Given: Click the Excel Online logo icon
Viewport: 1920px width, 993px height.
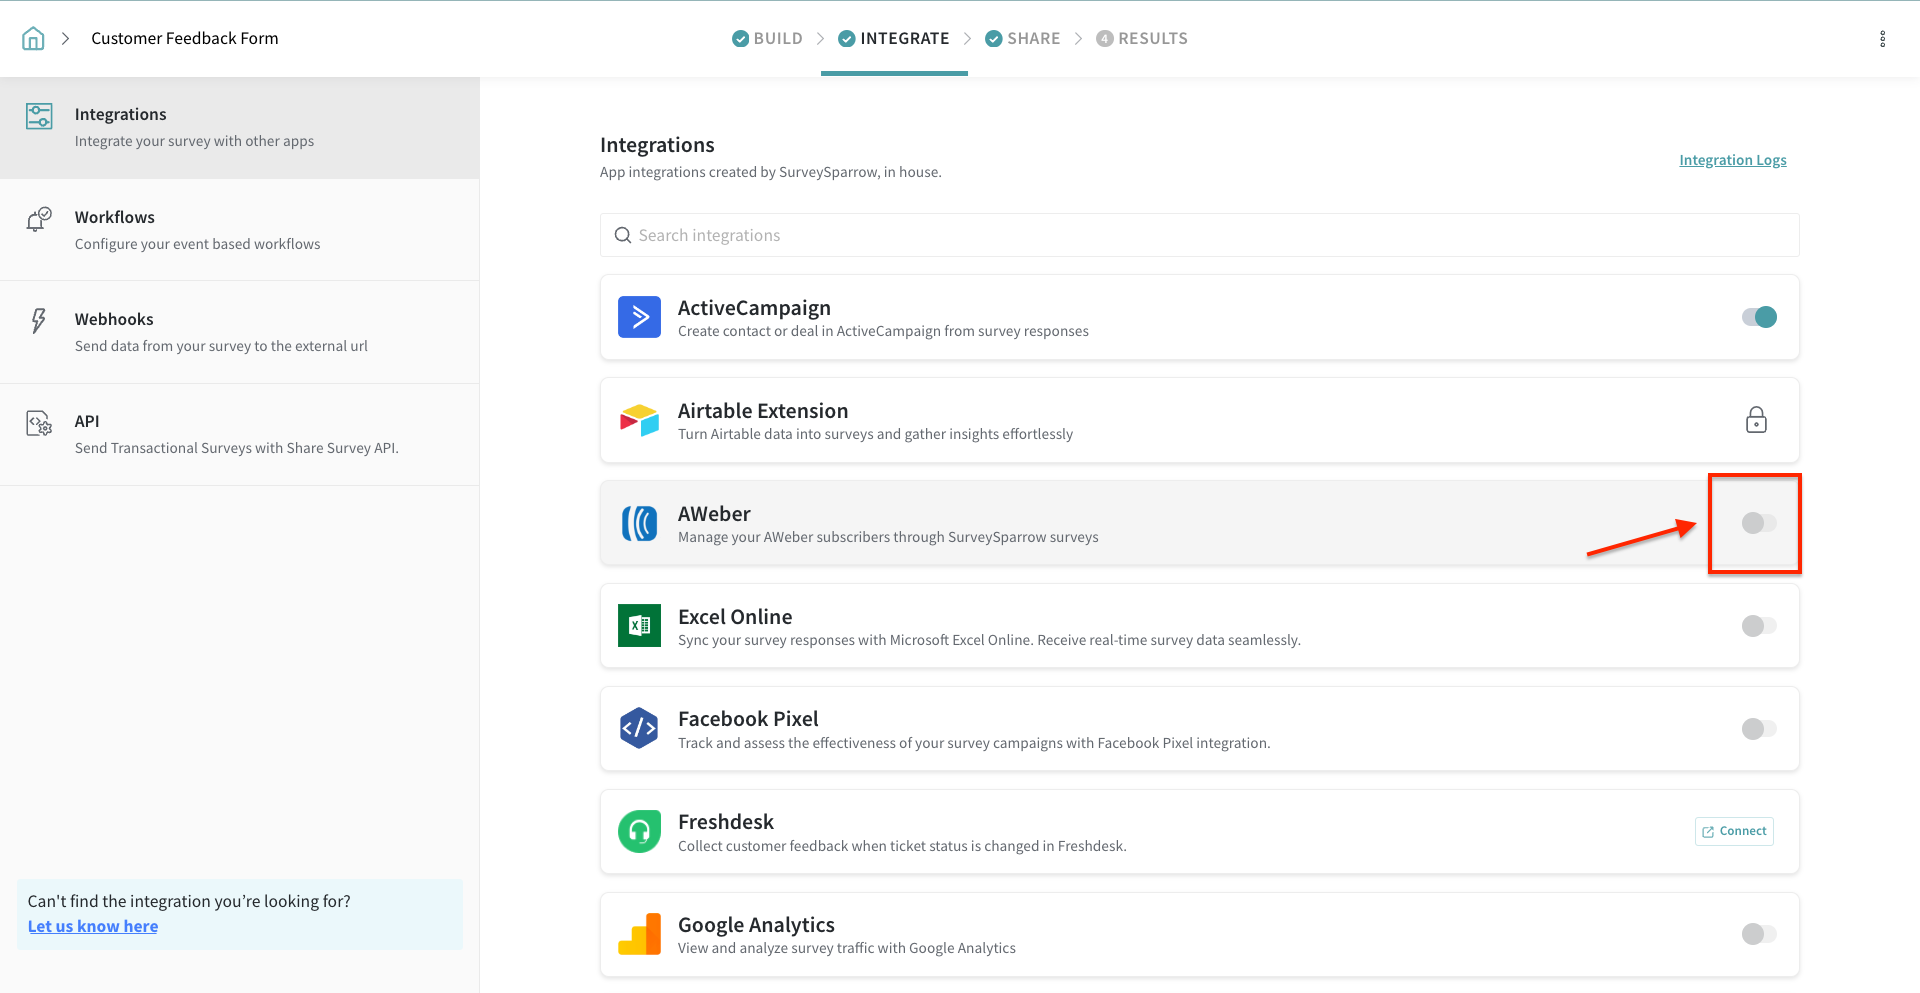Looking at the screenshot, I should click(x=639, y=626).
